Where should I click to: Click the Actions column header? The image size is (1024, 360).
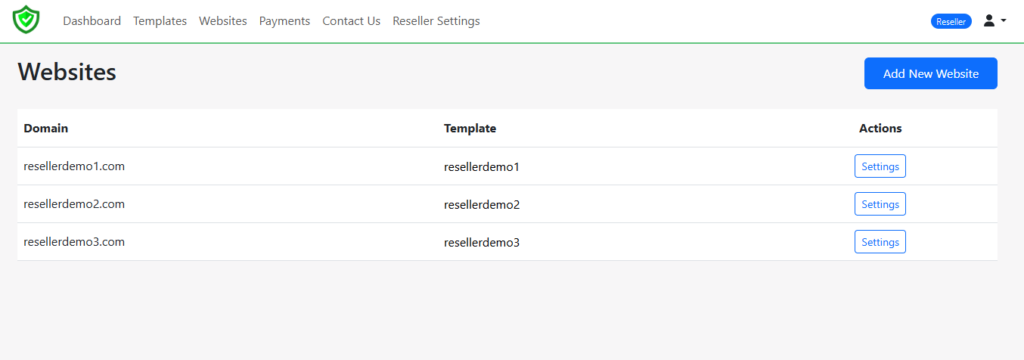point(880,128)
